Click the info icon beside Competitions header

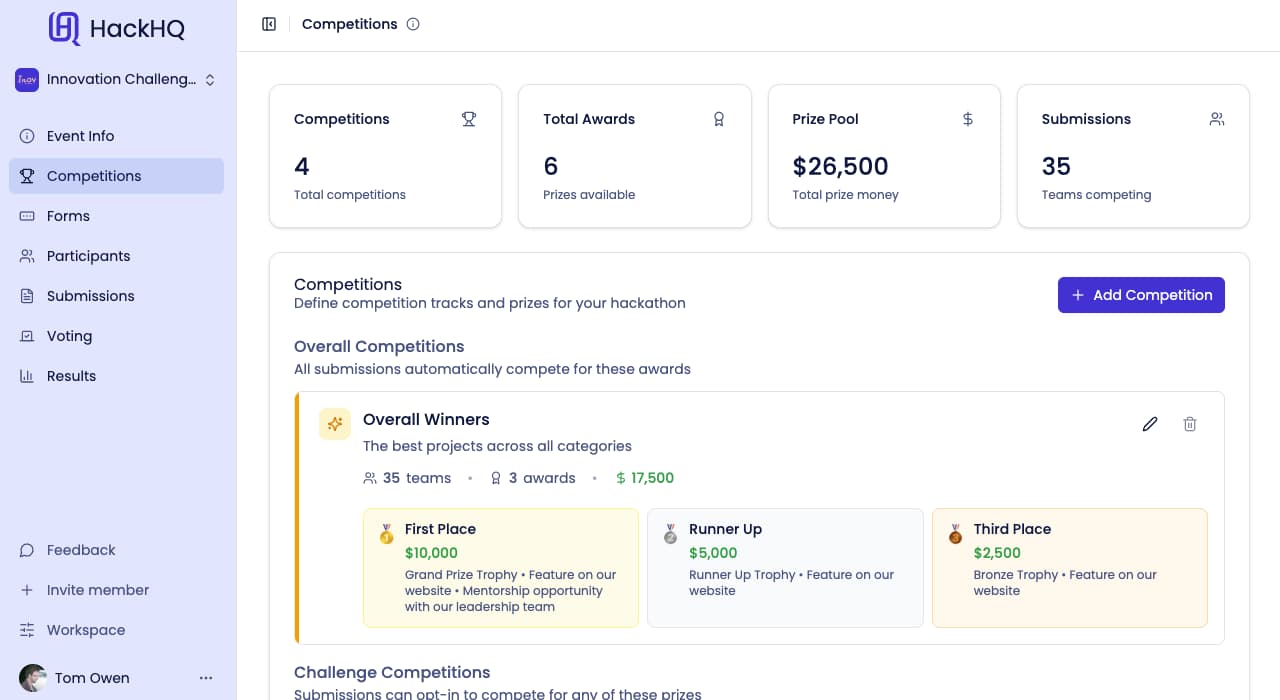pyautogui.click(x=413, y=24)
